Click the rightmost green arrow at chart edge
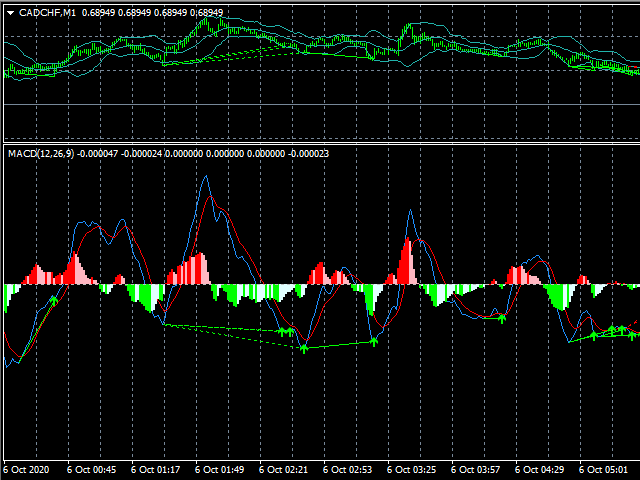The image size is (640, 480). (x=633, y=333)
